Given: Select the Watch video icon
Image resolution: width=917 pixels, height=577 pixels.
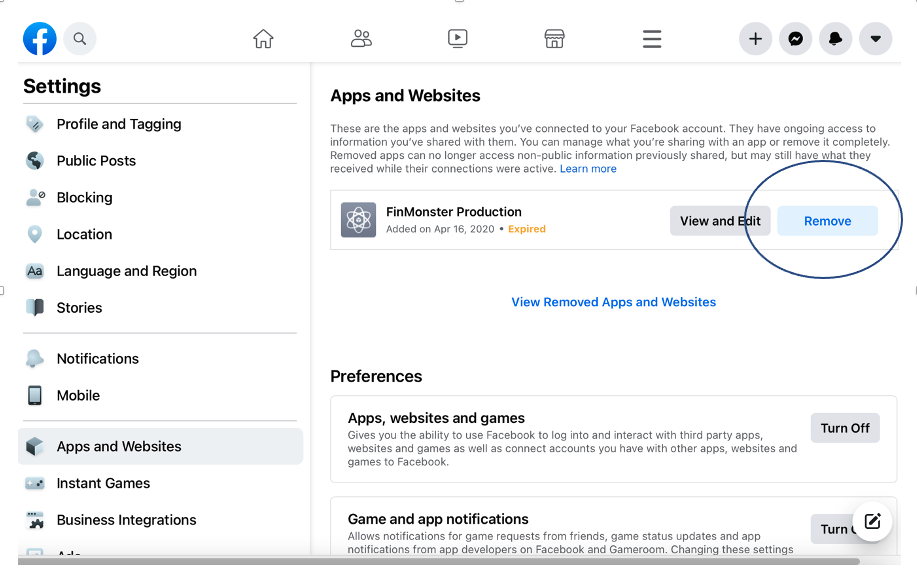Looking at the screenshot, I should pos(457,38).
